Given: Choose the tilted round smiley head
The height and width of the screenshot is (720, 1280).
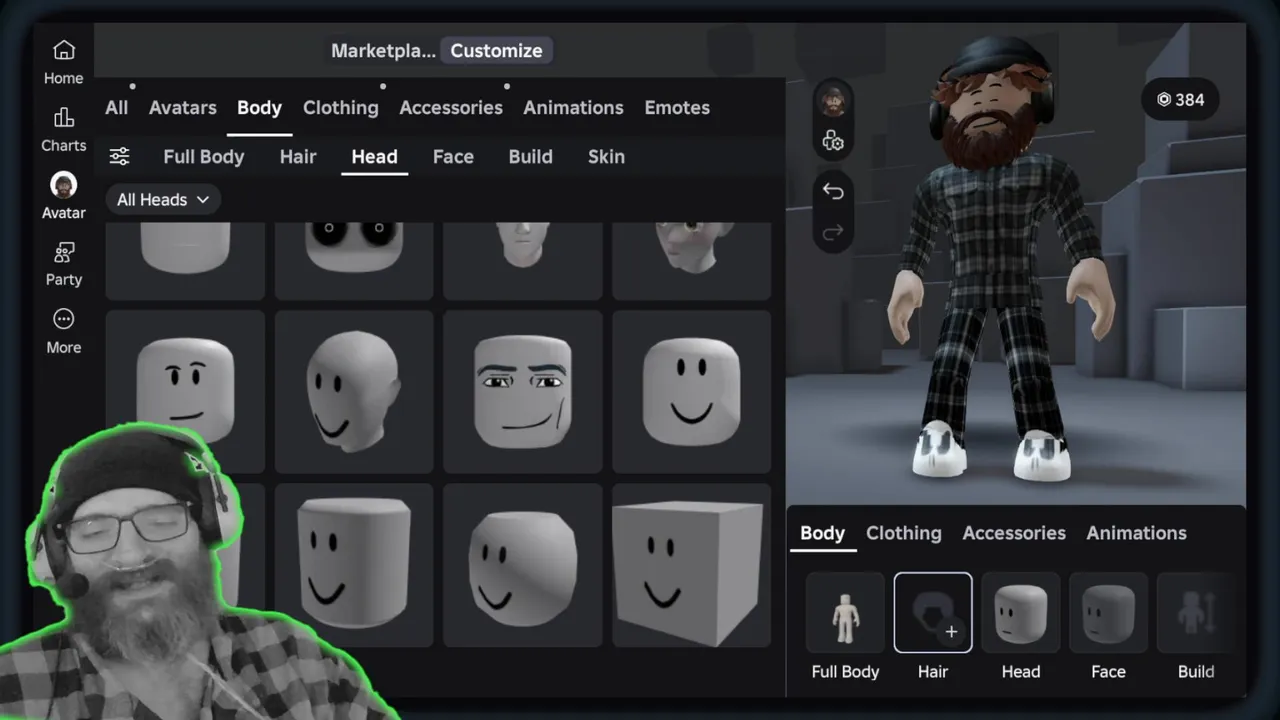Looking at the screenshot, I should (523, 565).
